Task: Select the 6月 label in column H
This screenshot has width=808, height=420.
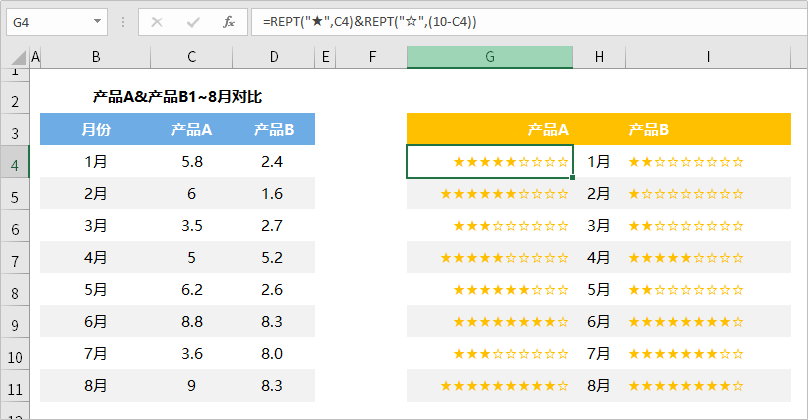Action: tap(598, 321)
